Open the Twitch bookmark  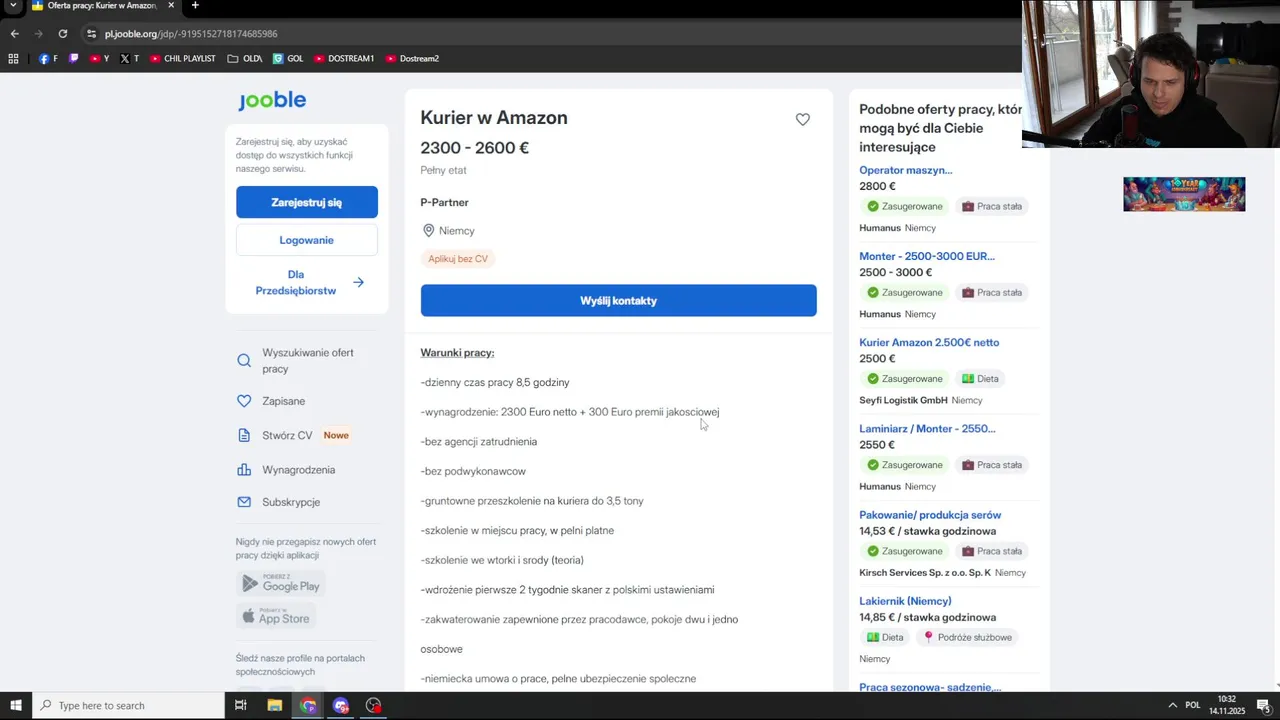[73, 59]
